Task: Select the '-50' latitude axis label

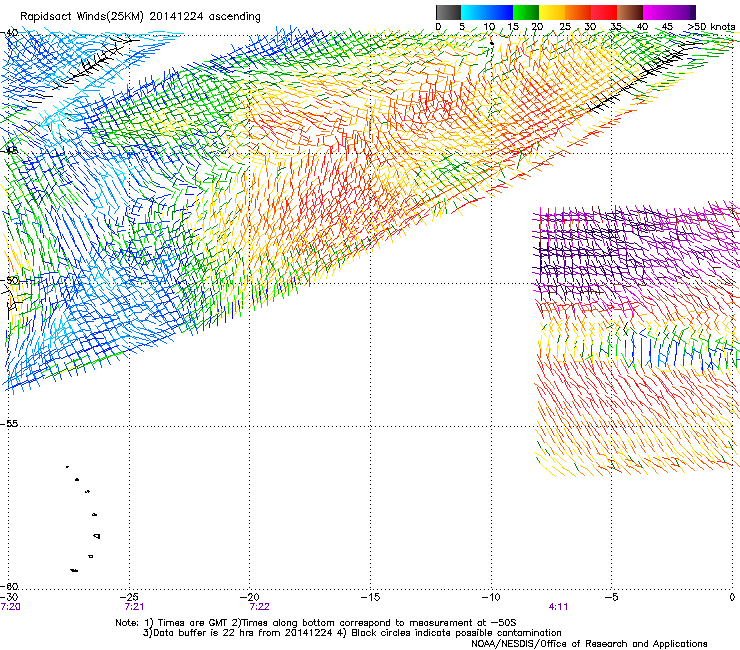Action: point(9,280)
